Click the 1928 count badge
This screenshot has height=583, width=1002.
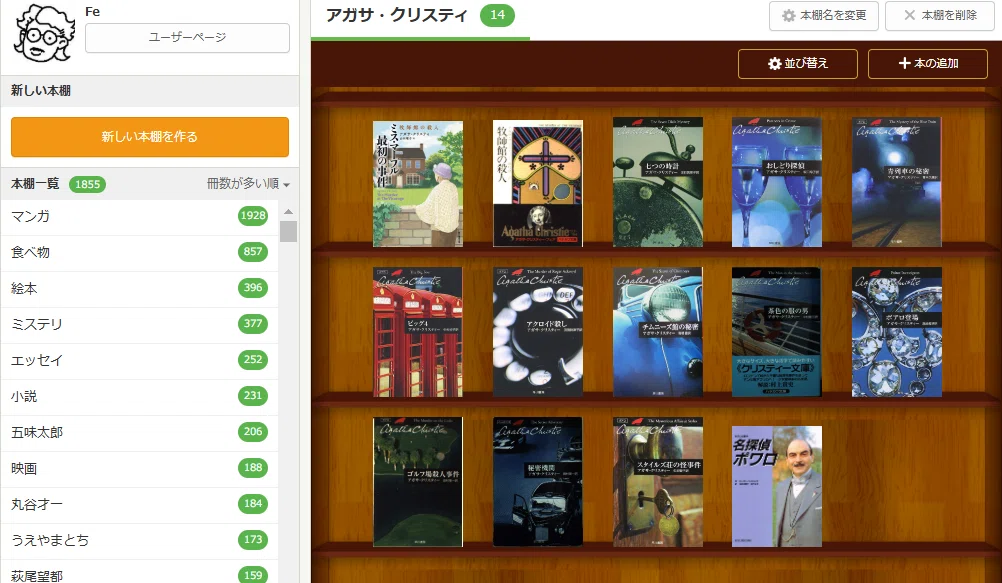coord(252,215)
